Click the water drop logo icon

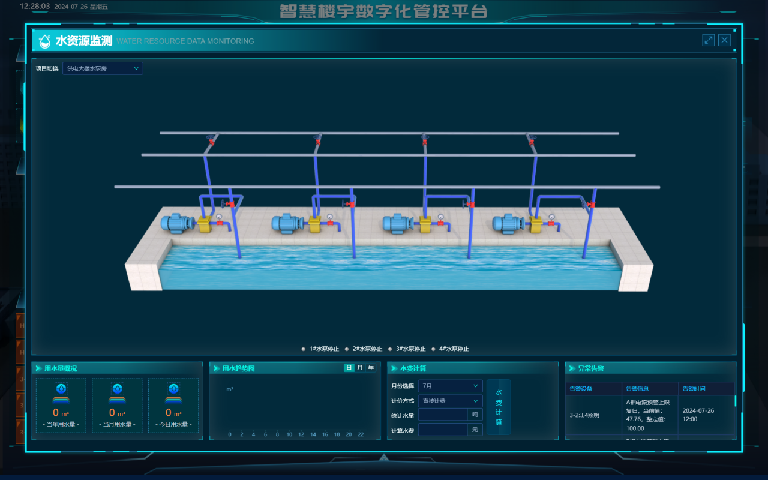coord(44,41)
